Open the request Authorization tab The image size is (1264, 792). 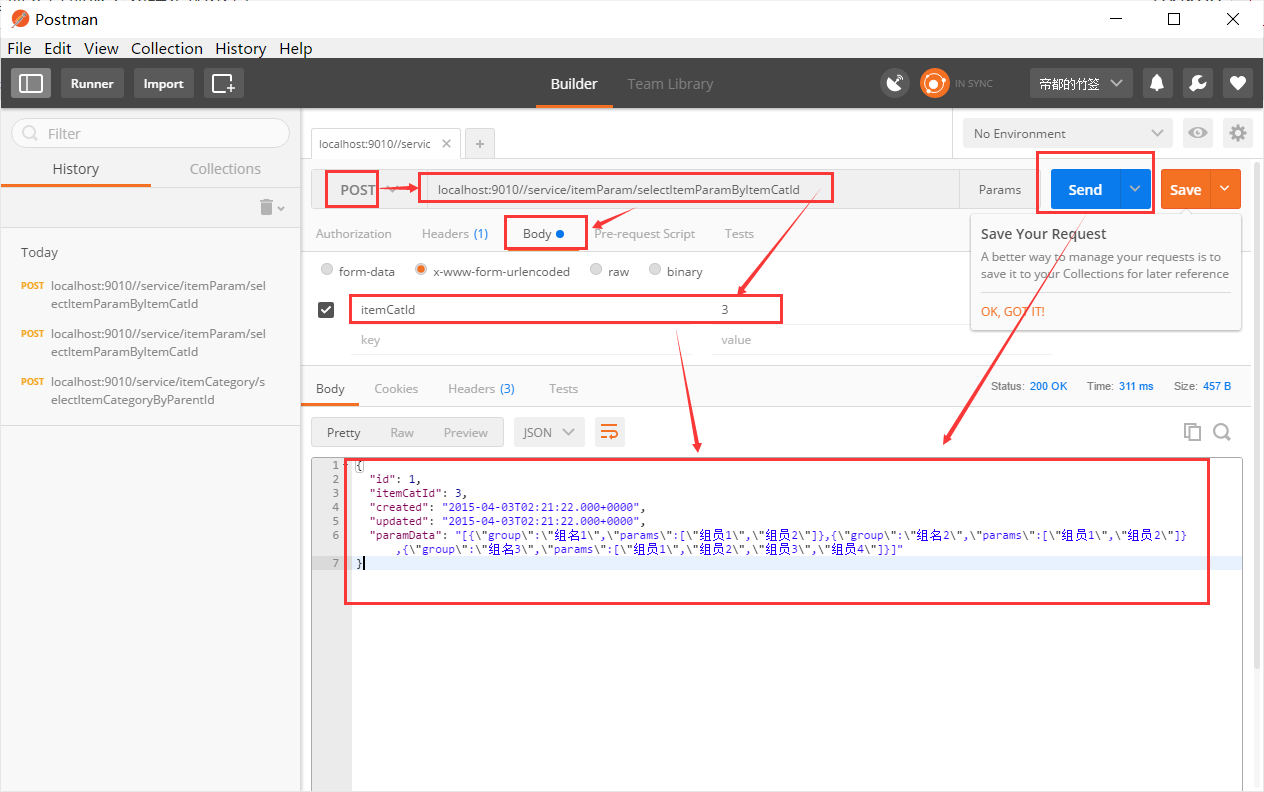pos(354,233)
